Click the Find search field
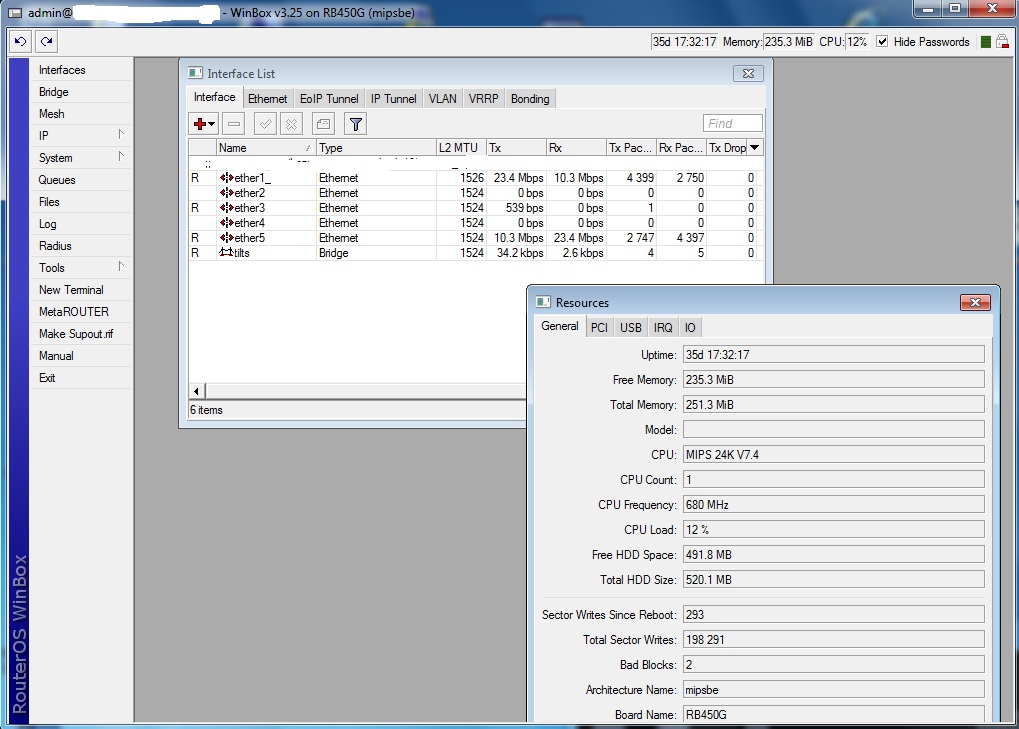The image size is (1019, 729). click(x=732, y=123)
